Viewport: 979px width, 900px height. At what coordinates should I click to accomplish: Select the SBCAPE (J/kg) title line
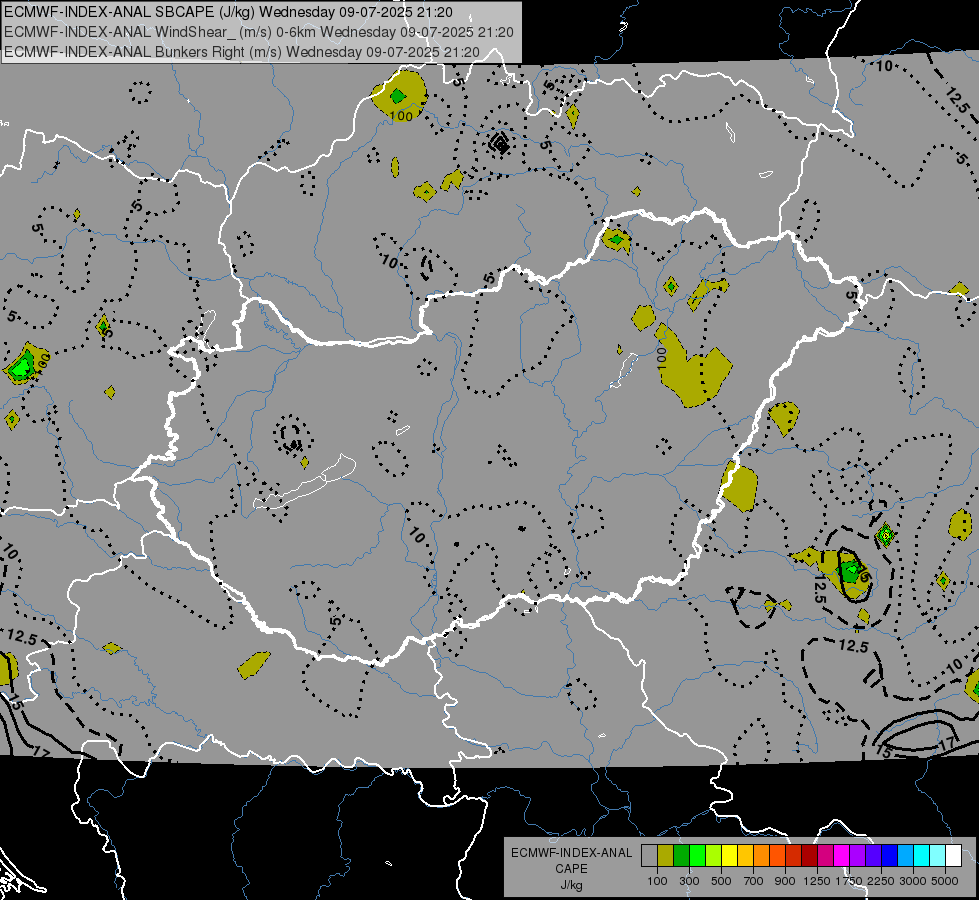pyautogui.click(x=229, y=12)
